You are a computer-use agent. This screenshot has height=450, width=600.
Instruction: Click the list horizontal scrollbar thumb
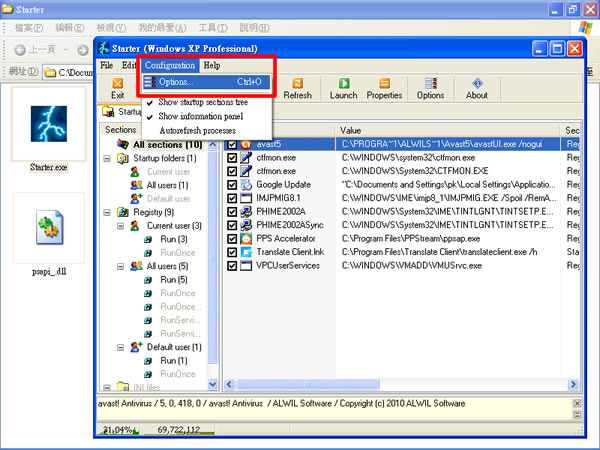pos(308,384)
